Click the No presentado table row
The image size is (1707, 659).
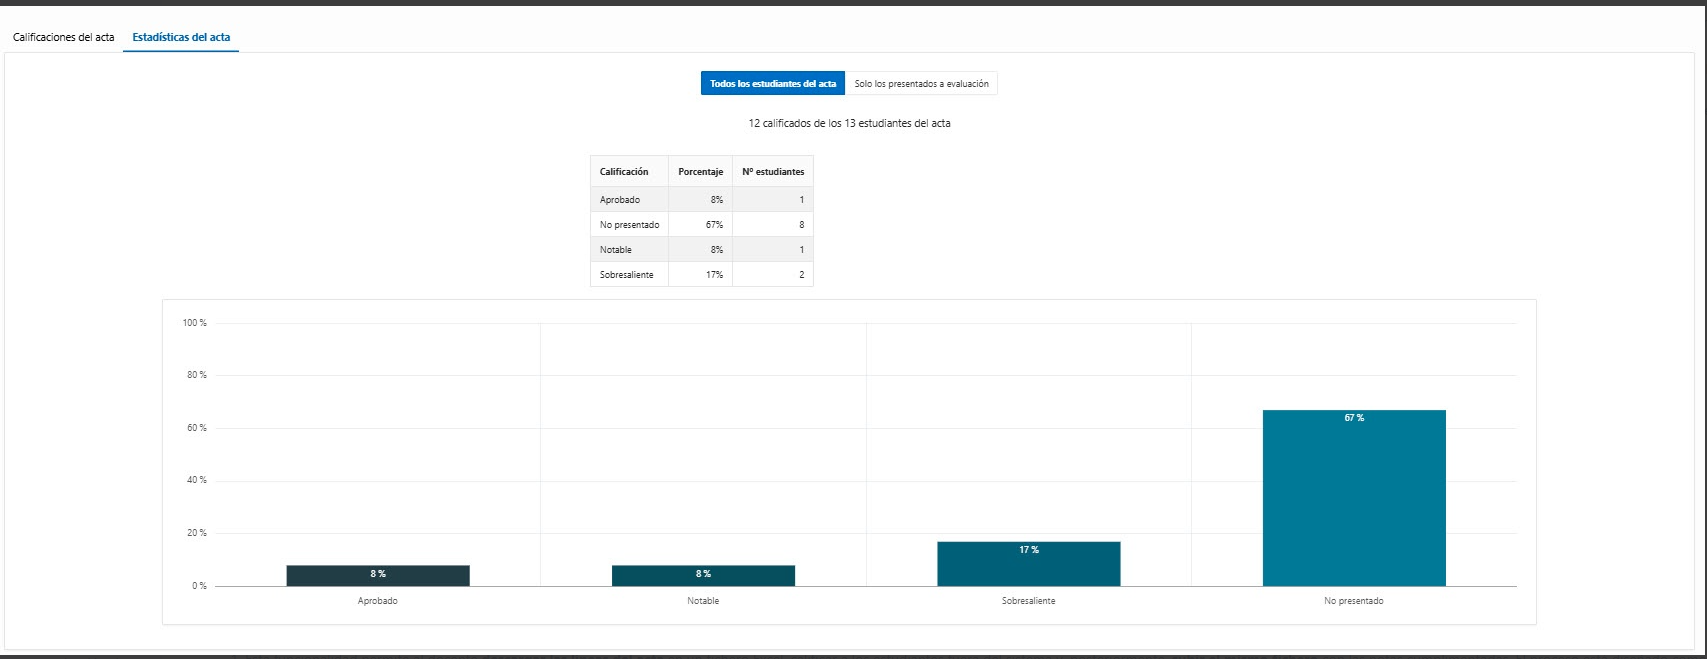702,225
